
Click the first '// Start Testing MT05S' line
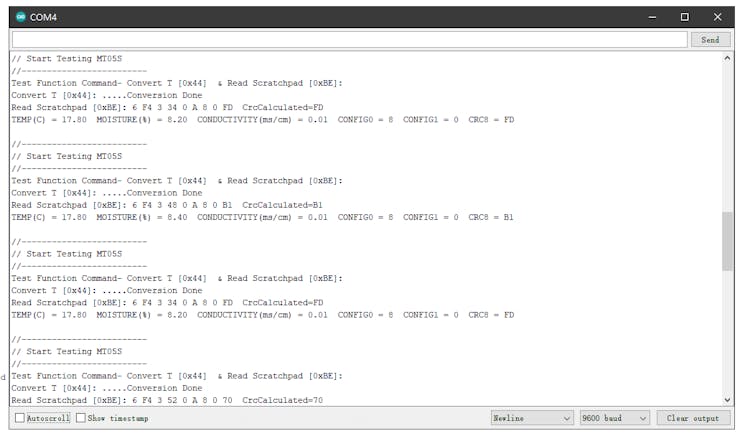point(67,59)
